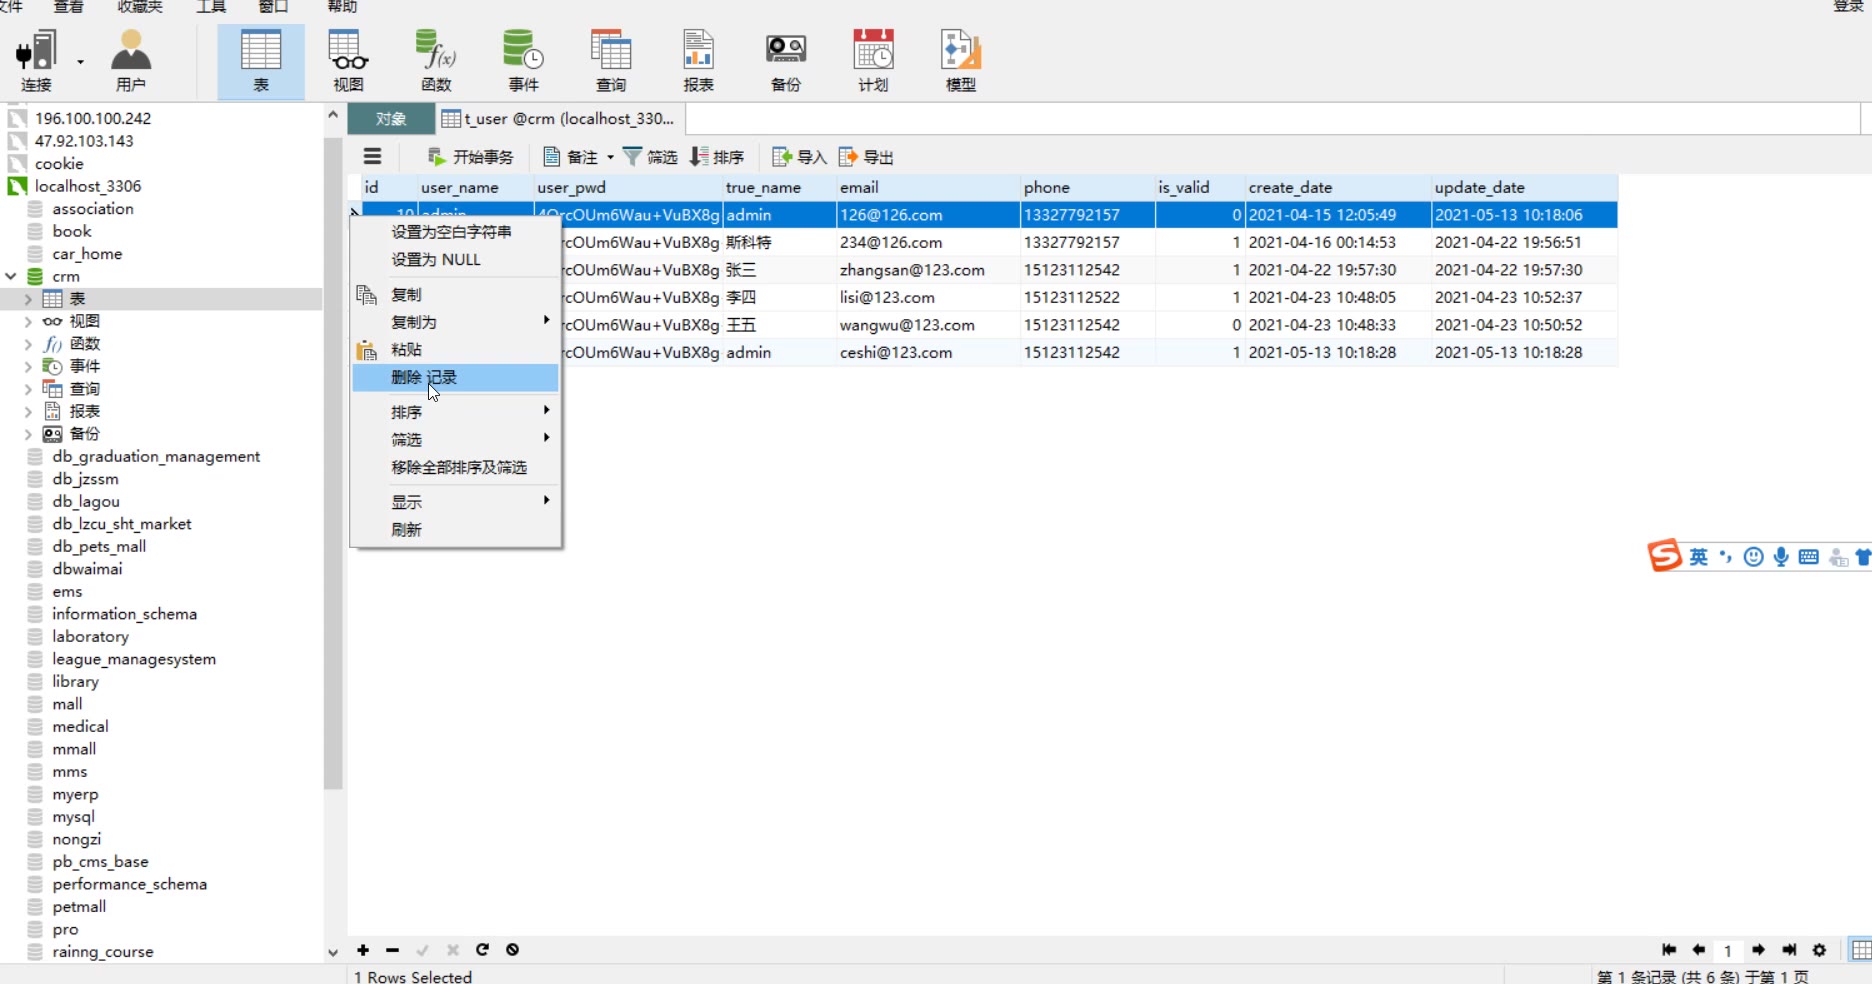Switch to the 对象 tab
Image resolution: width=1872 pixels, height=984 pixels.
391,119
